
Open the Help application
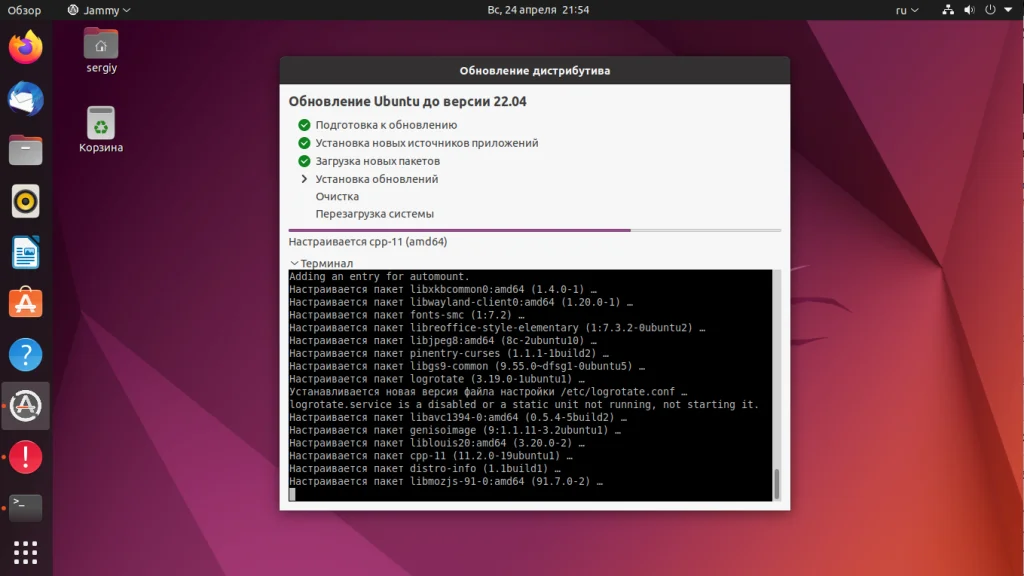[x=25, y=355]
